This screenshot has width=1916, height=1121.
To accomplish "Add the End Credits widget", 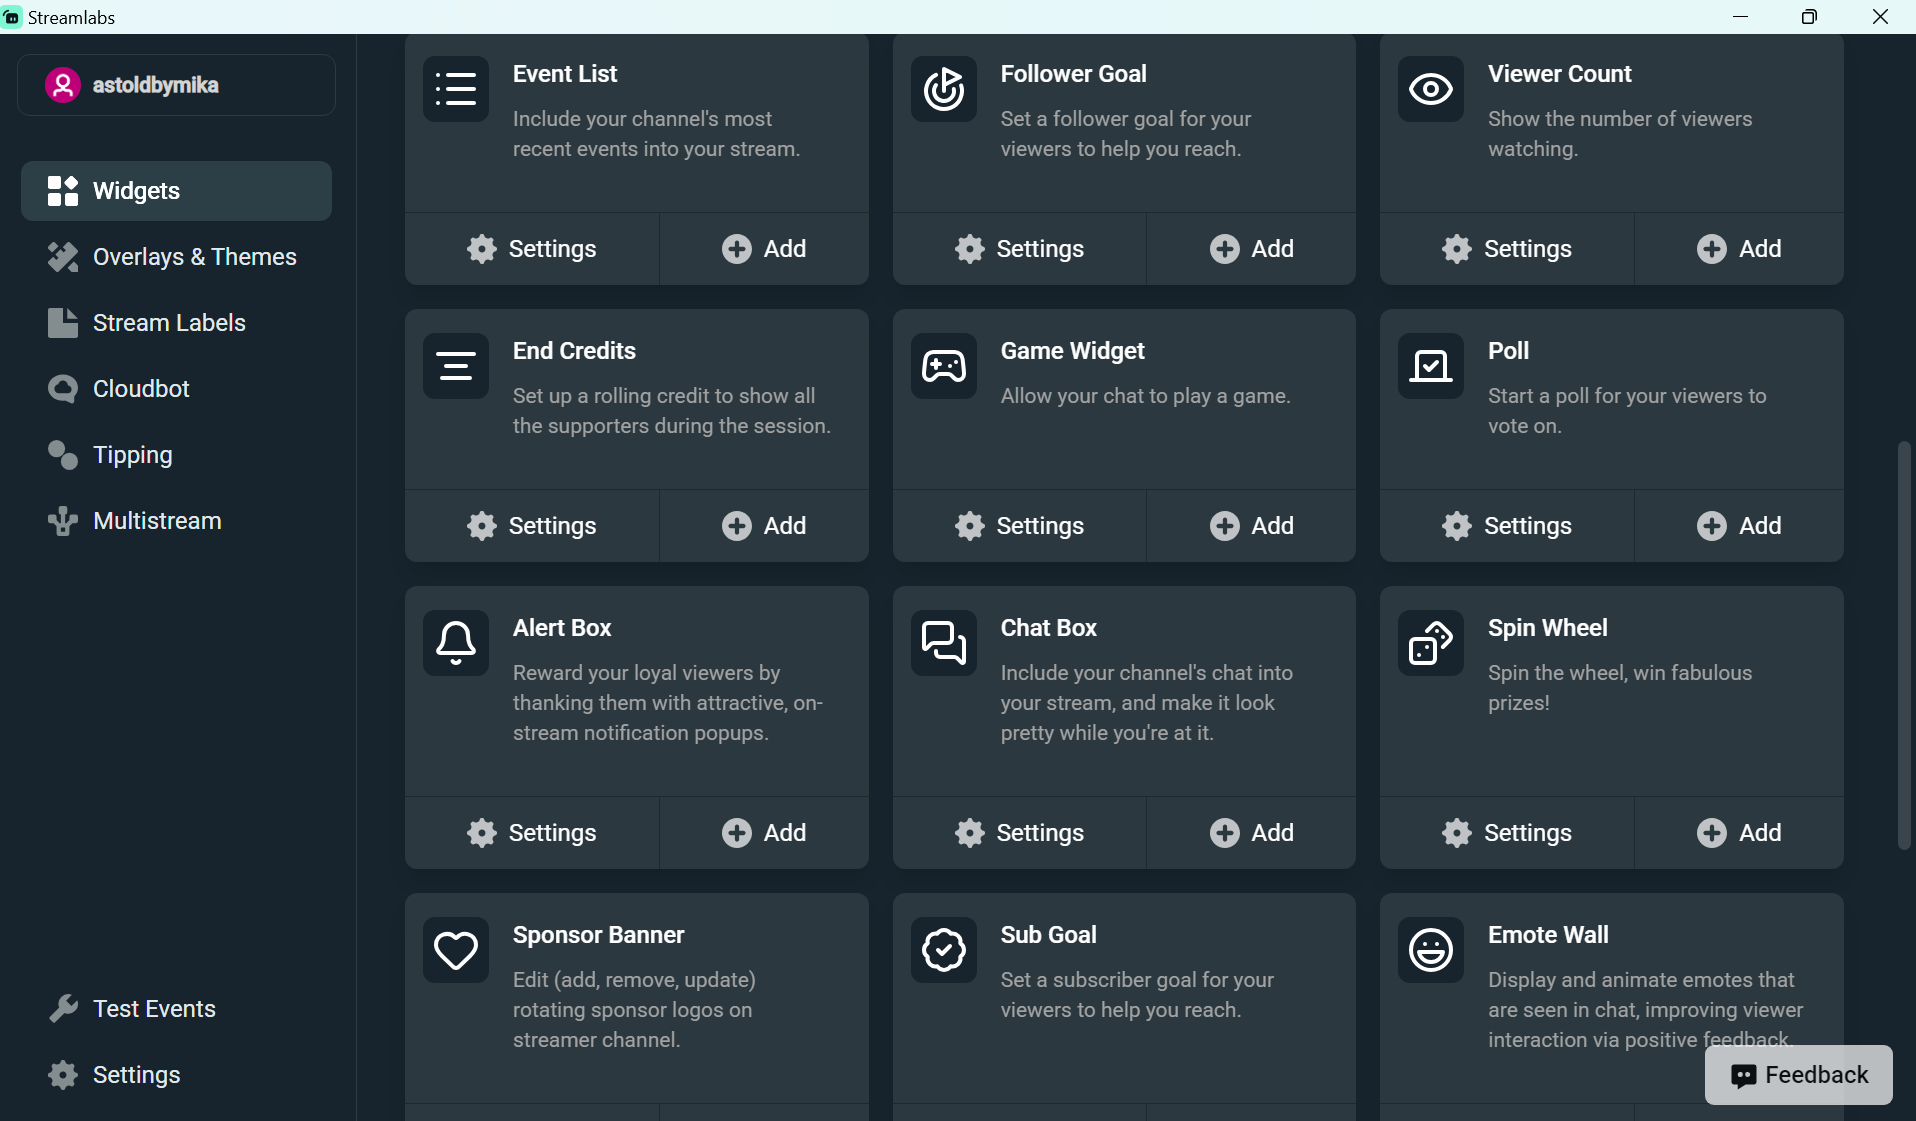I will pos(764,526).
